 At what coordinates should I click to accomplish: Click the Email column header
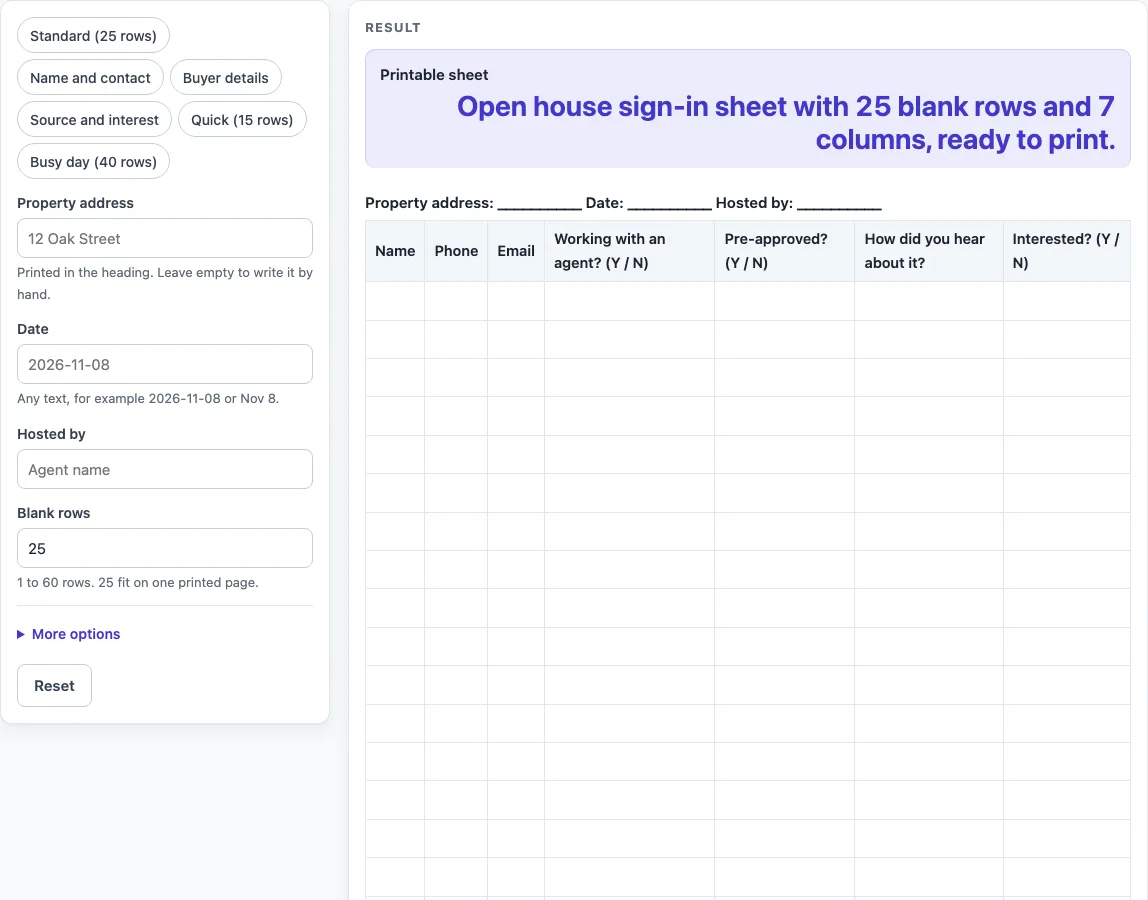[516, 250]
